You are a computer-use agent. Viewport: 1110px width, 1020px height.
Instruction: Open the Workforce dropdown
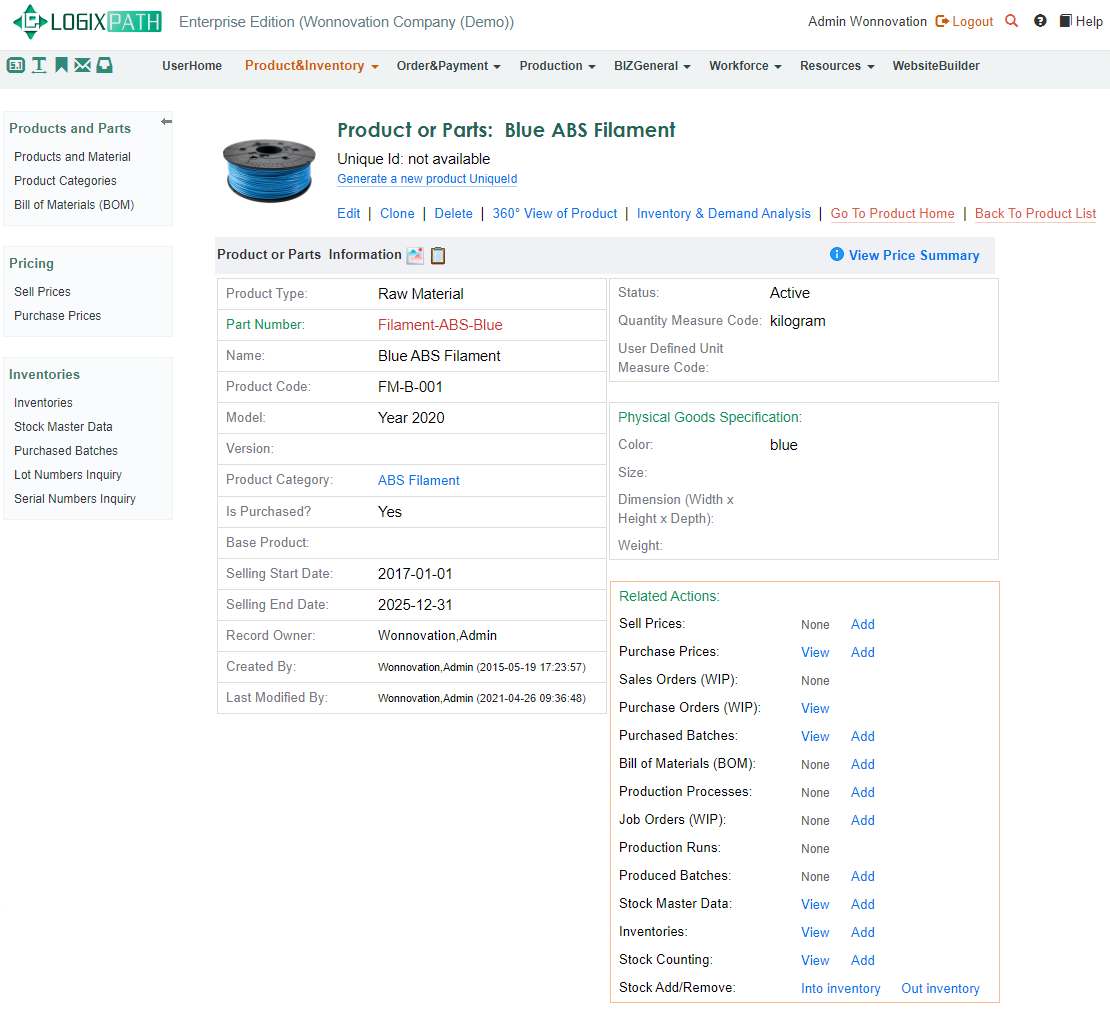tap(745, 66)
